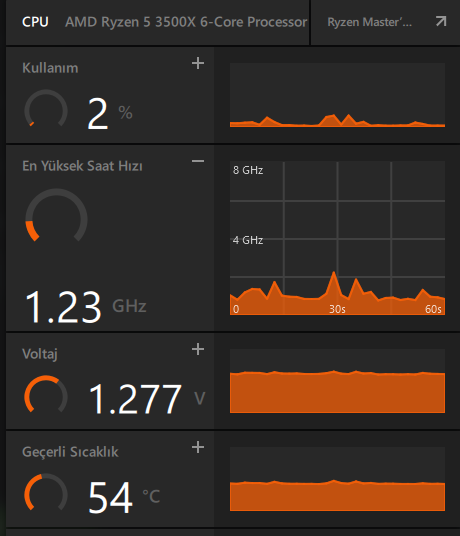Expand the Voltaj section with plus icon
Screen dimensions: 460x536
click(x=198, y=349)
